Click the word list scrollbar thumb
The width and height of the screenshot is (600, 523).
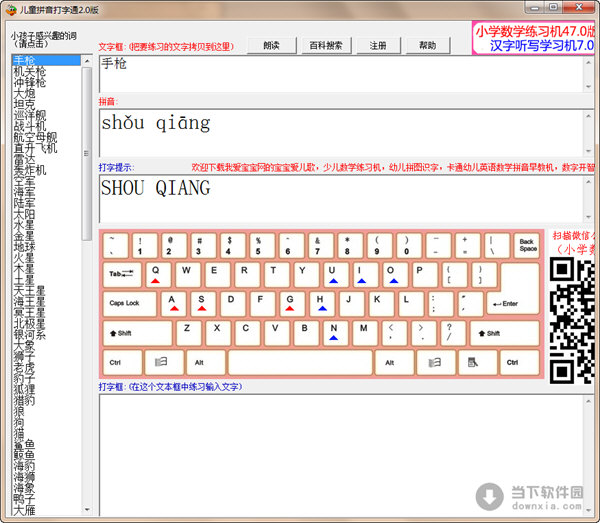pos(87,153)
